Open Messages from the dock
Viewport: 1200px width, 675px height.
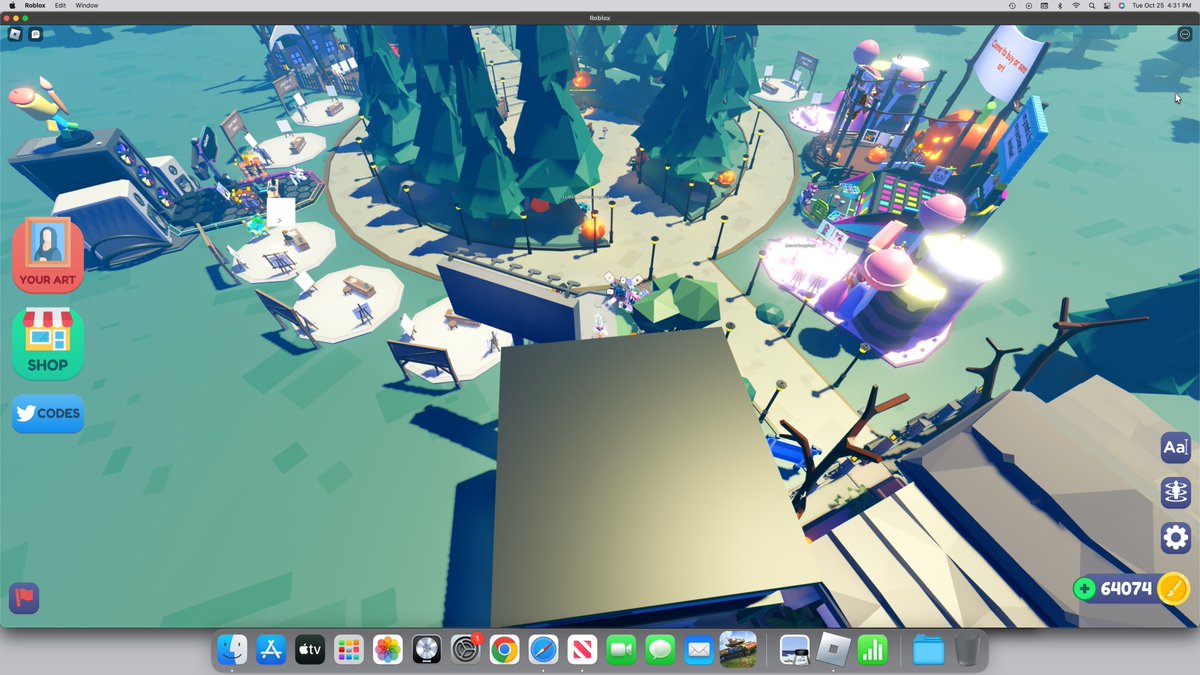tap(660, 650)
